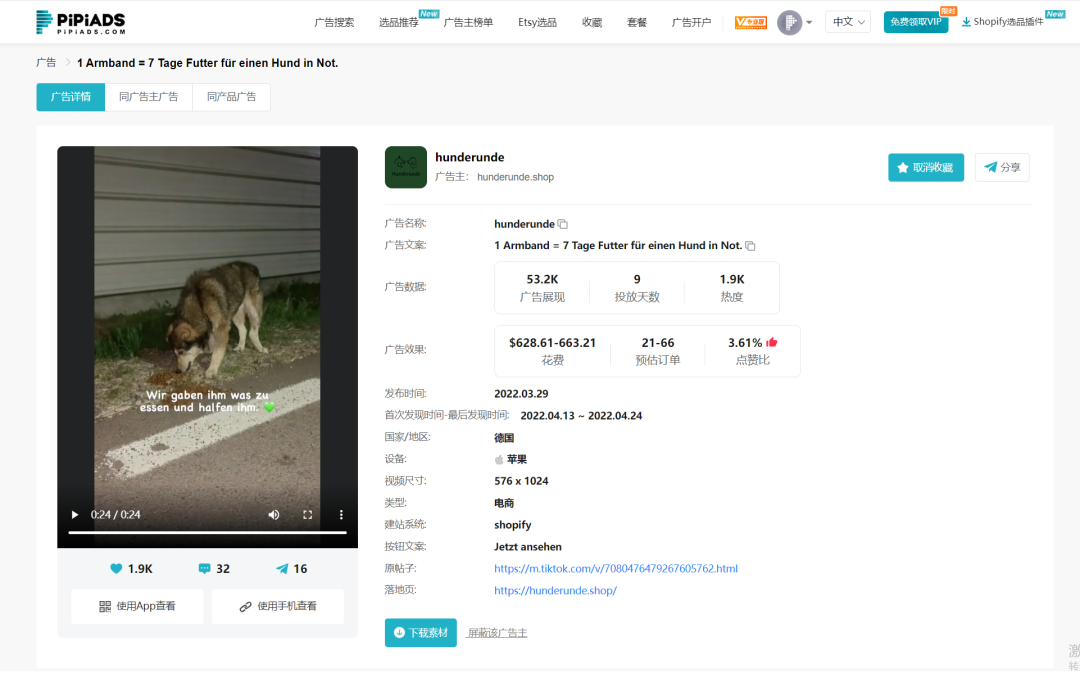Click 使用App查看 button

(x=137, y=606)
